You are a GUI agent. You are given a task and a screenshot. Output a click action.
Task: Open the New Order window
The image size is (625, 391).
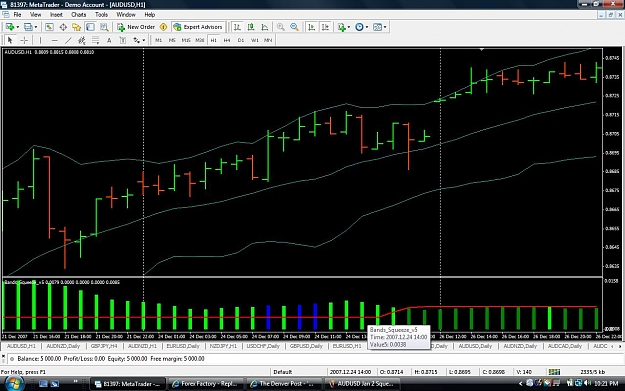coord(136,27)
